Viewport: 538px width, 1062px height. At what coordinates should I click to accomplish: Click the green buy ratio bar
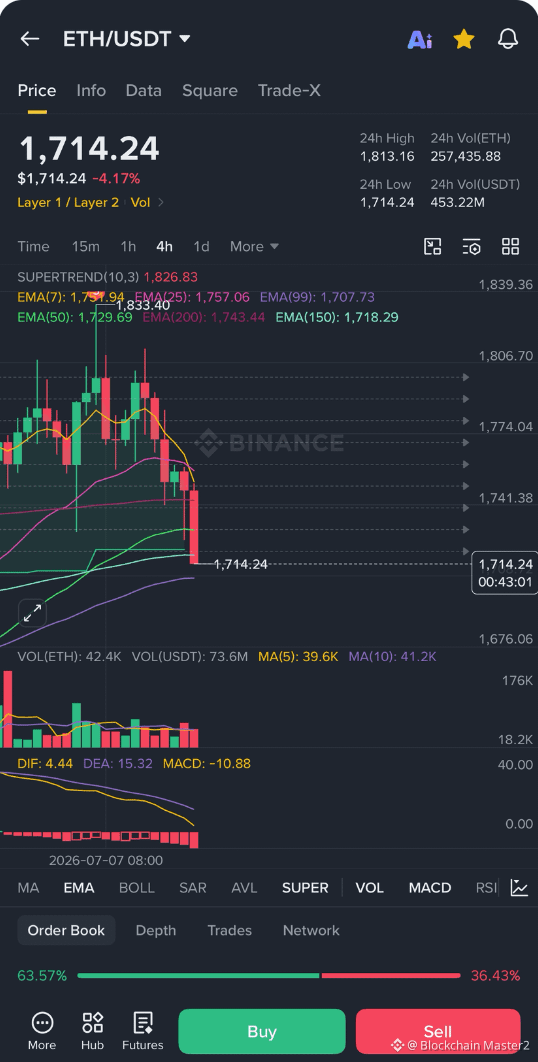199,975
